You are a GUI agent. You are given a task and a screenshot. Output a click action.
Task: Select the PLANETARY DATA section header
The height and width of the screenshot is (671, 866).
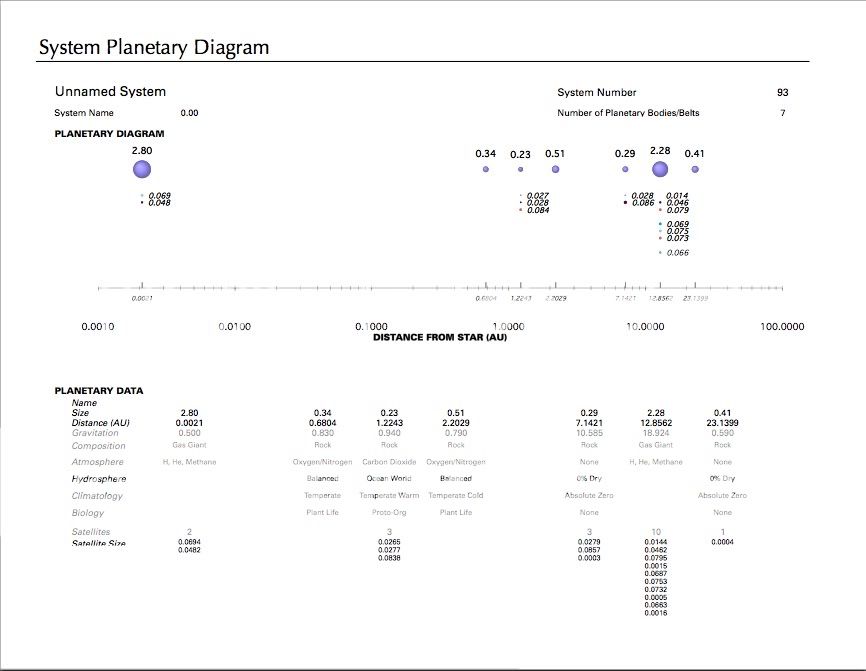(99, 390)
